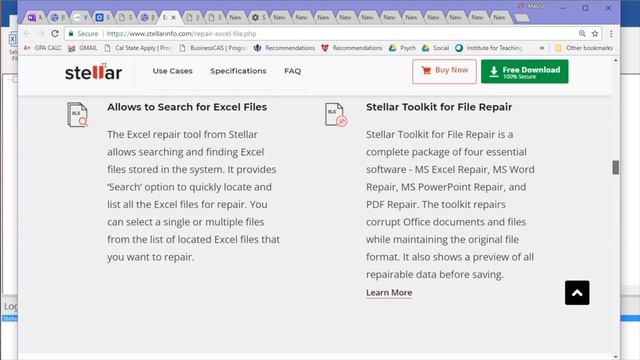640x360 pixels.
Task: Click the XLS toolkit repair icon
Action: (x=336, y=115)
